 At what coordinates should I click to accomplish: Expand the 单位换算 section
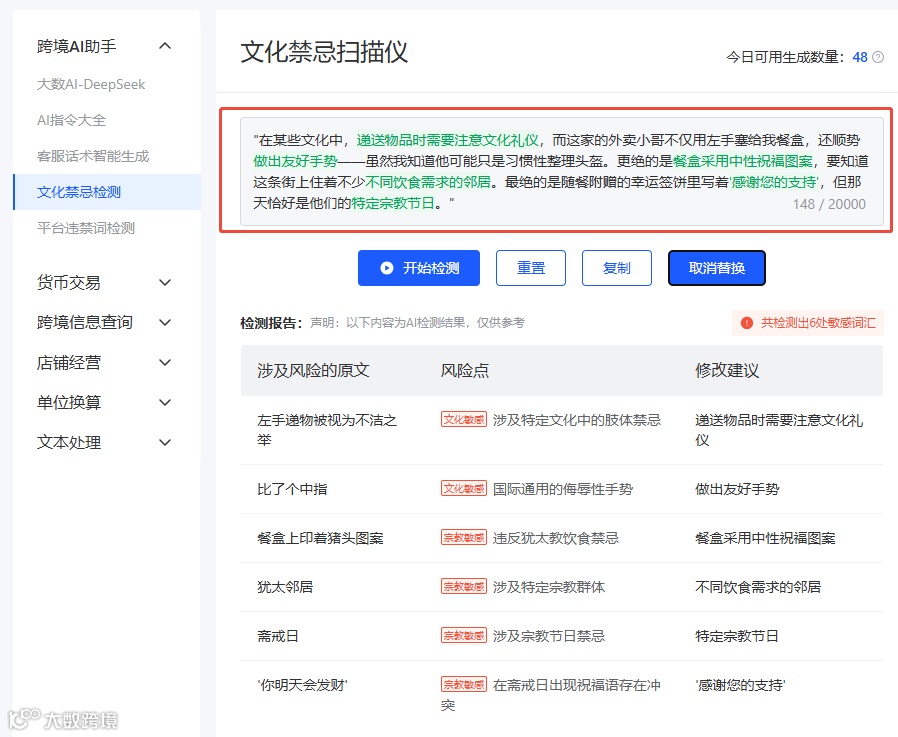165,403
